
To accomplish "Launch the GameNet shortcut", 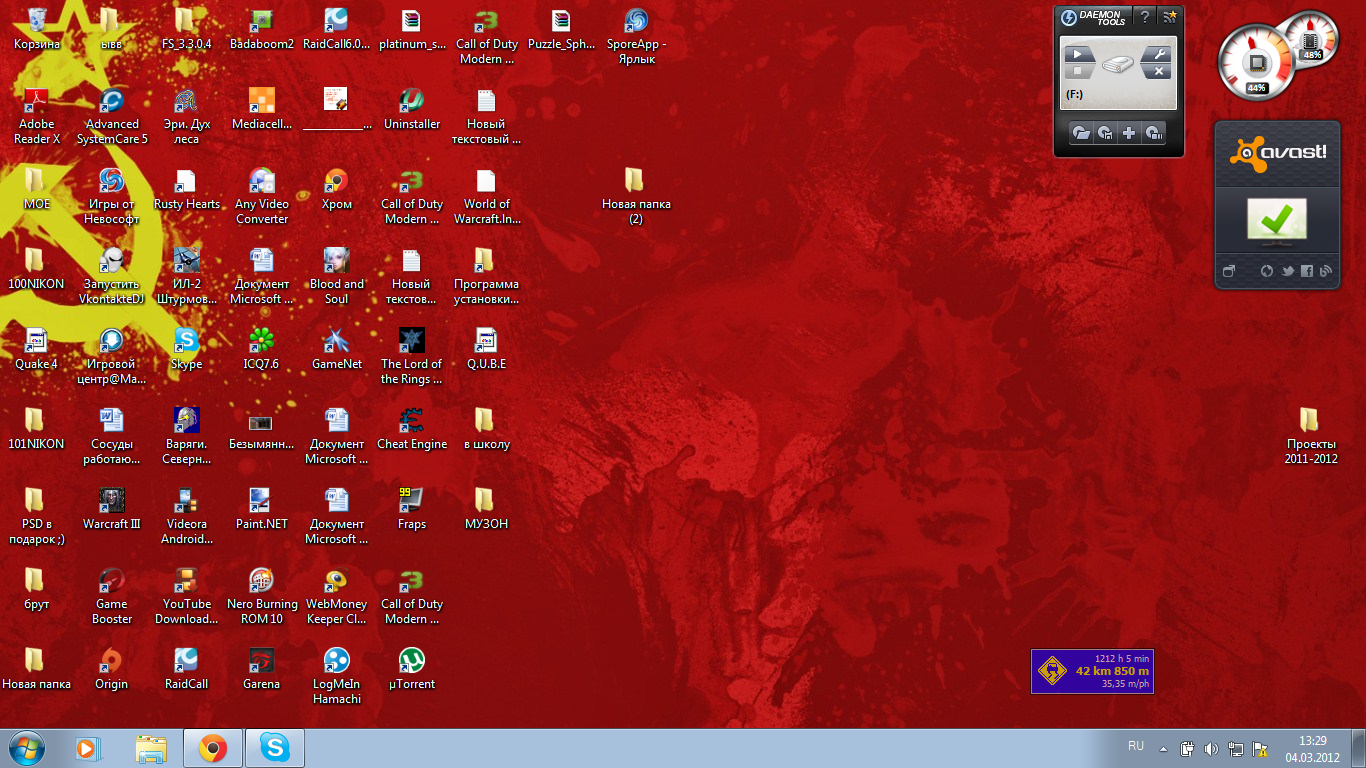I will (x=337, y=349).
